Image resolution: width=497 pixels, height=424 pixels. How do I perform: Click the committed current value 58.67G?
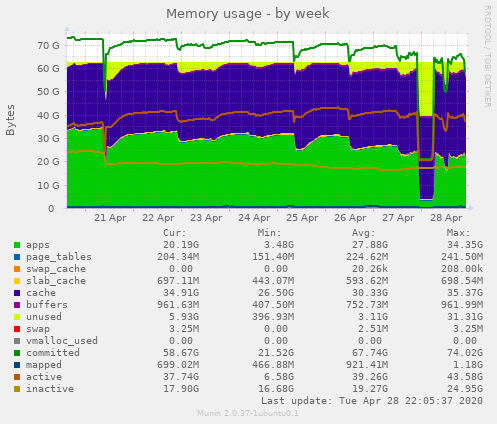181,353
